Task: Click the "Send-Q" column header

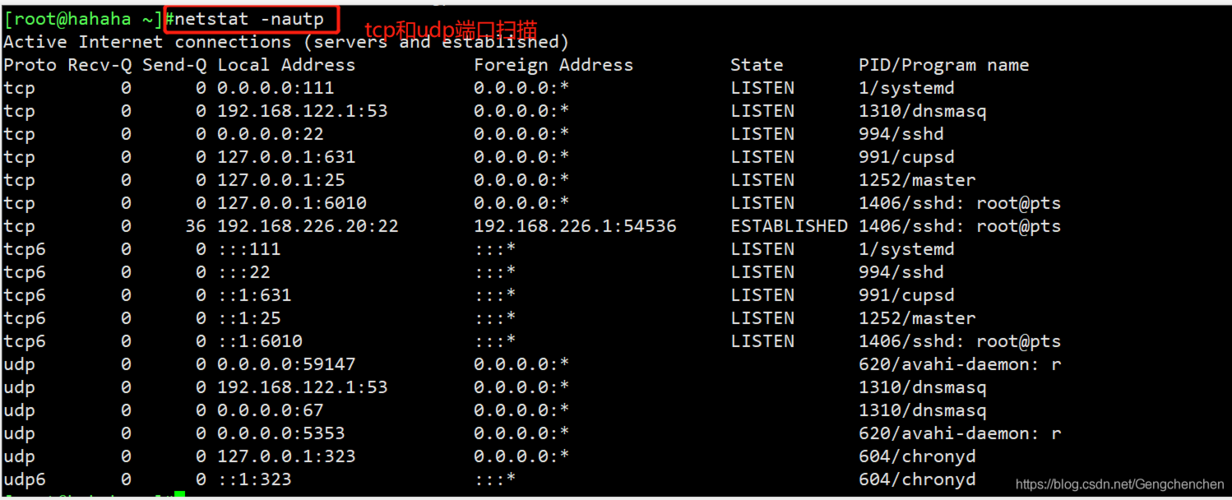Action: [x=174, y=65]
